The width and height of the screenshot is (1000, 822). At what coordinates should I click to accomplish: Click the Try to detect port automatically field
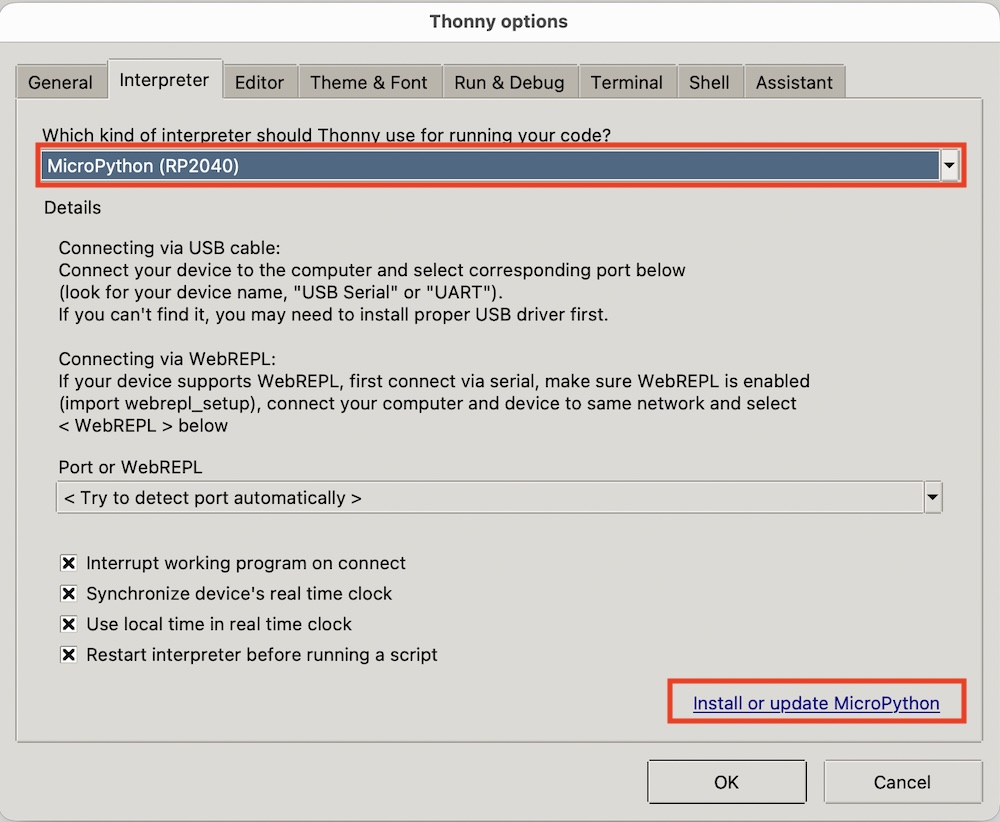tap(490, 497)
